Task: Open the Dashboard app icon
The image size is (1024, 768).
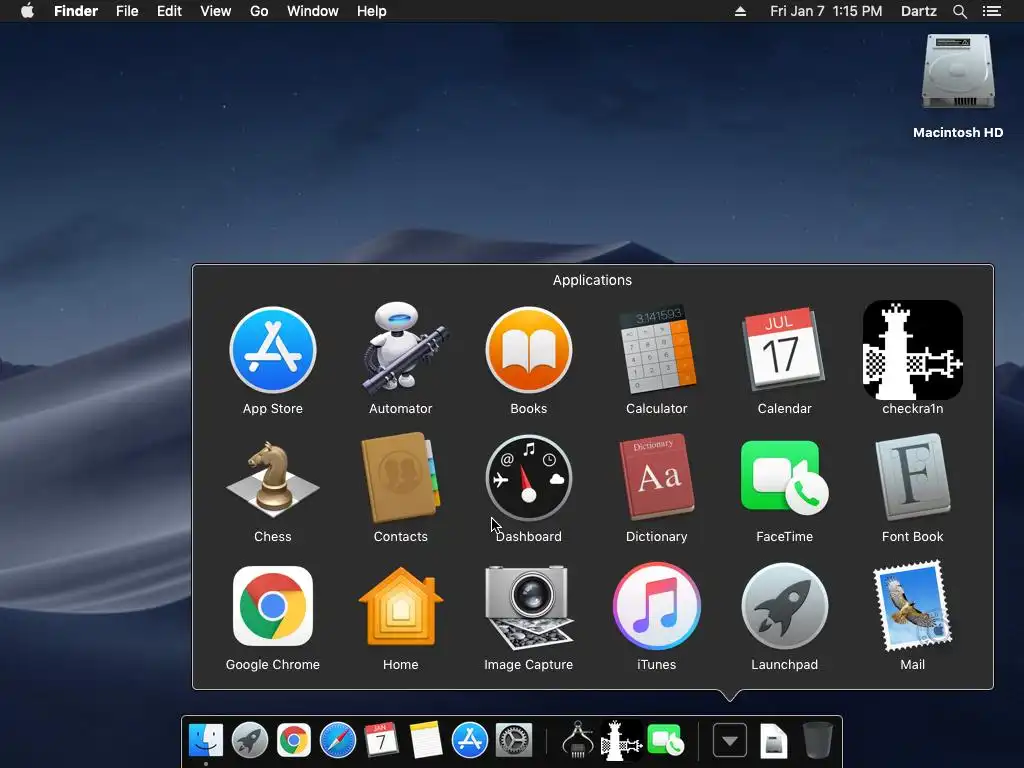Action: [528, 478]
